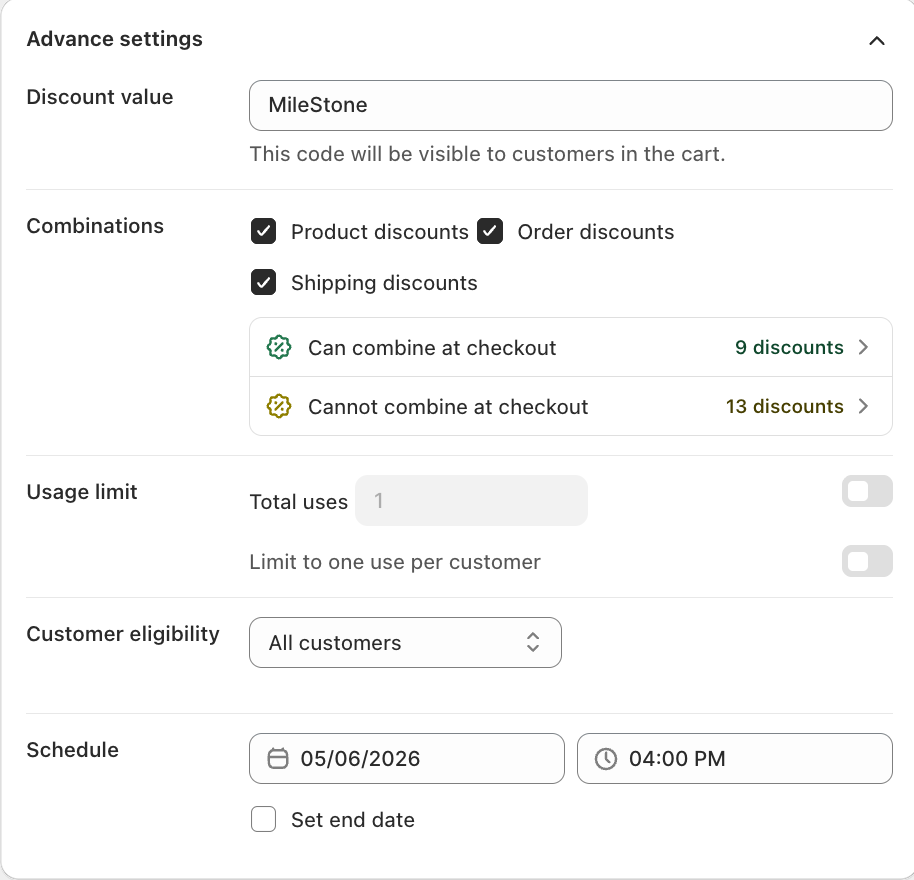Viewport: 914px width, 880px height.
Task: Open the All customers dropdown
Action: [x=405, y=643]
